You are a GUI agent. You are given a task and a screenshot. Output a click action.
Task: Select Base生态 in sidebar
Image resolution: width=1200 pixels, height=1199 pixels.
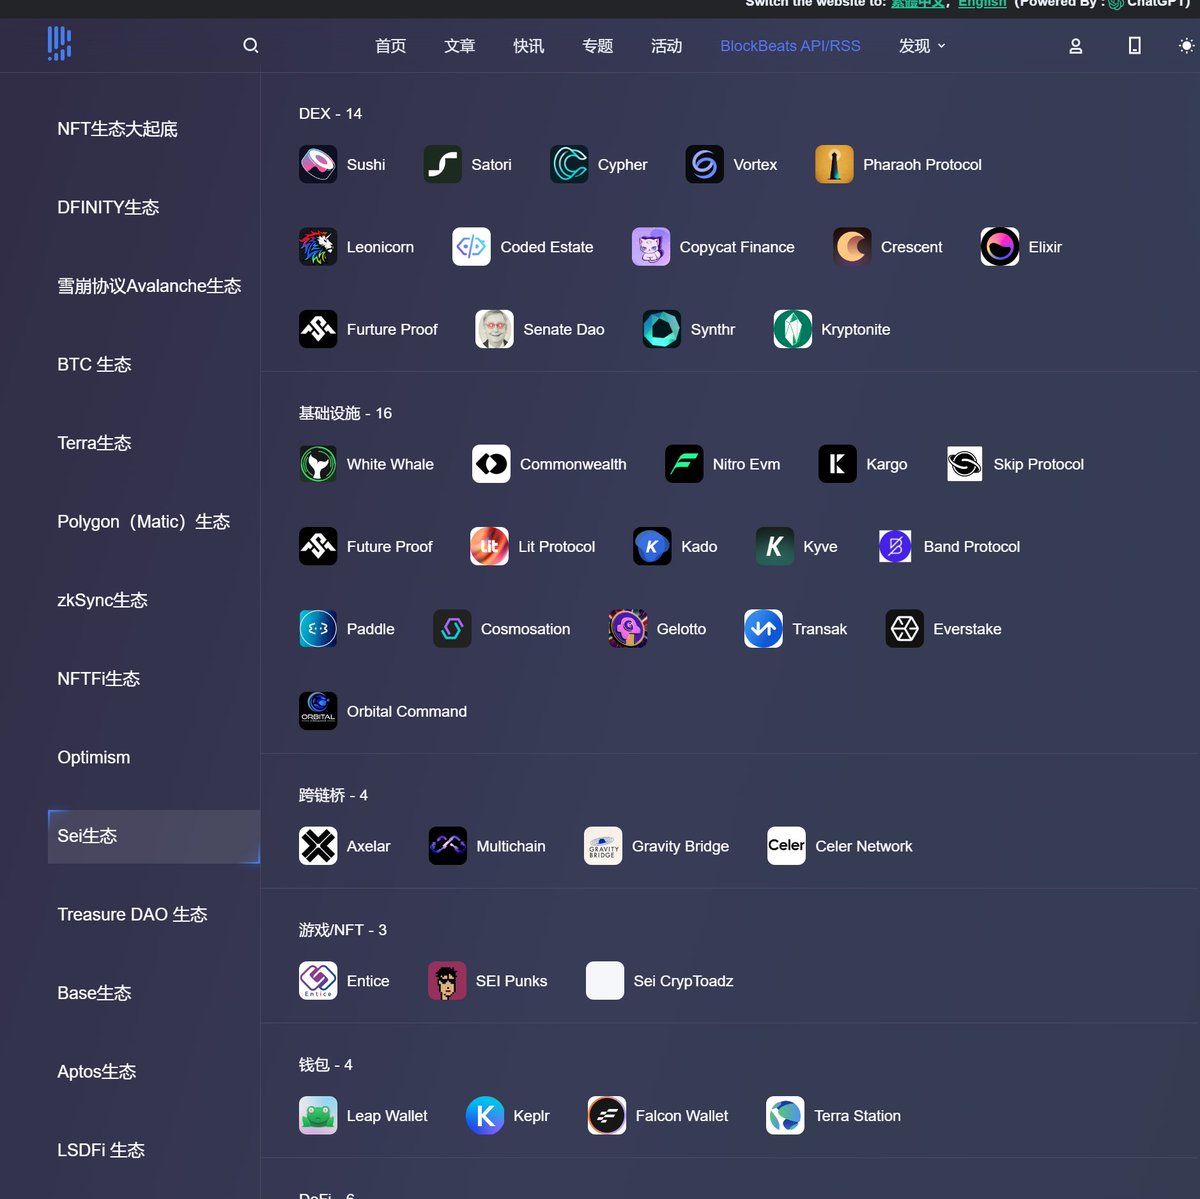tap(94, 993)
